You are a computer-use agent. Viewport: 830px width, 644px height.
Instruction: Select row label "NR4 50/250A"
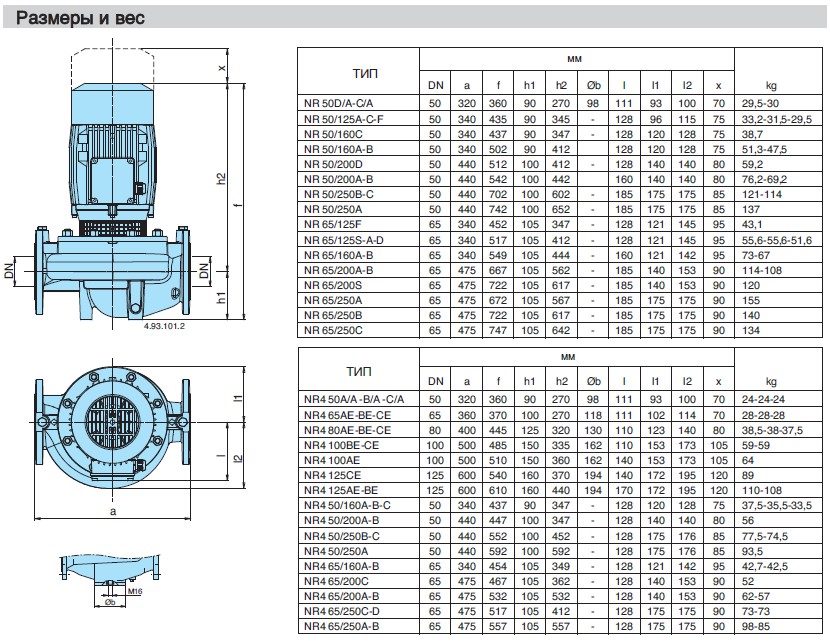(336, 551)
